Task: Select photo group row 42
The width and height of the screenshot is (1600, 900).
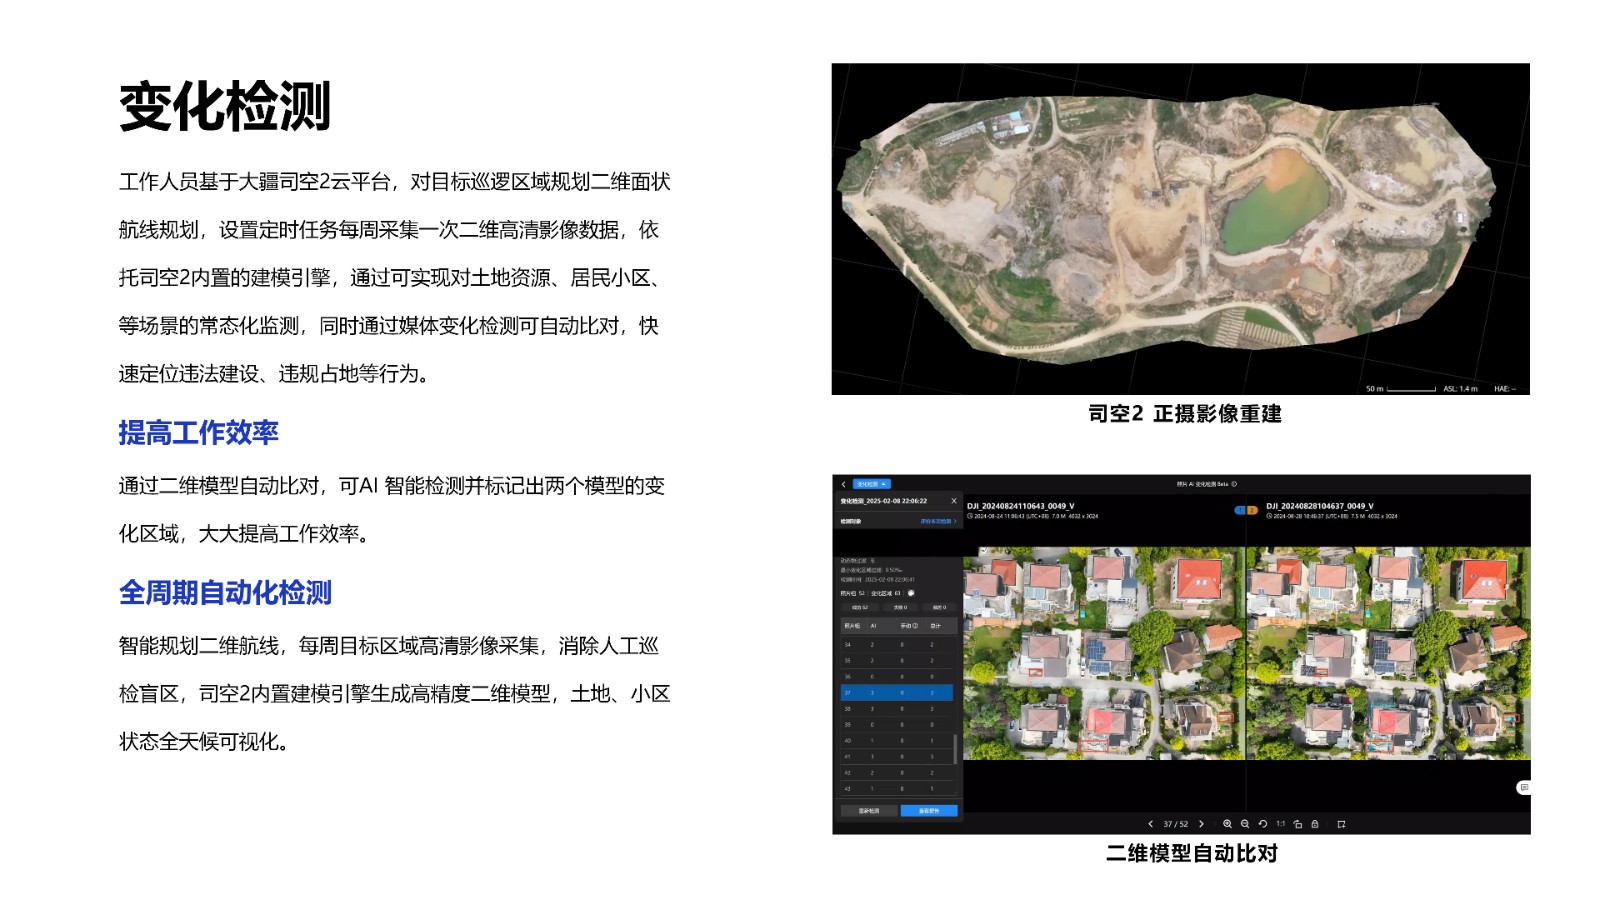Action: pos(897,772)
